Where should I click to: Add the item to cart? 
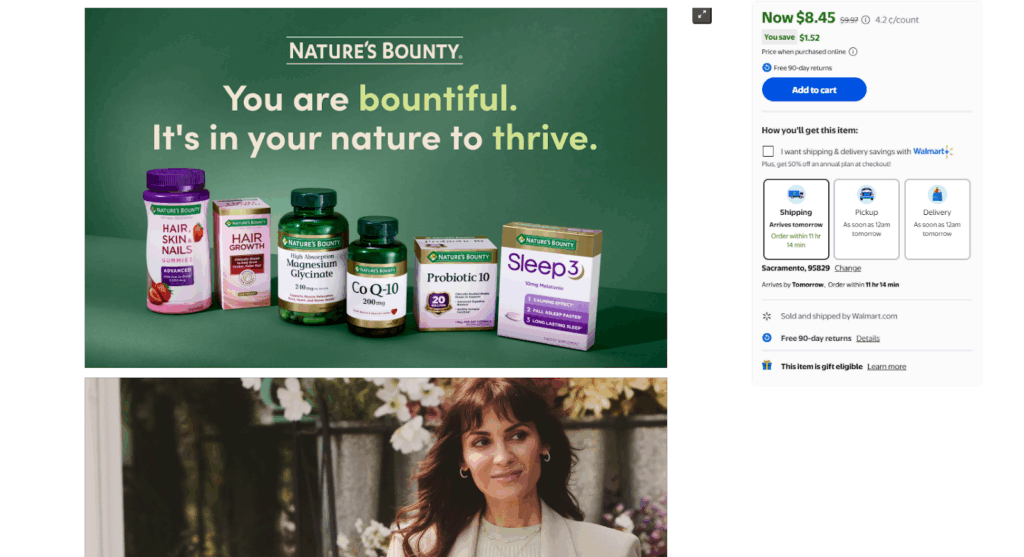[814, 89]
